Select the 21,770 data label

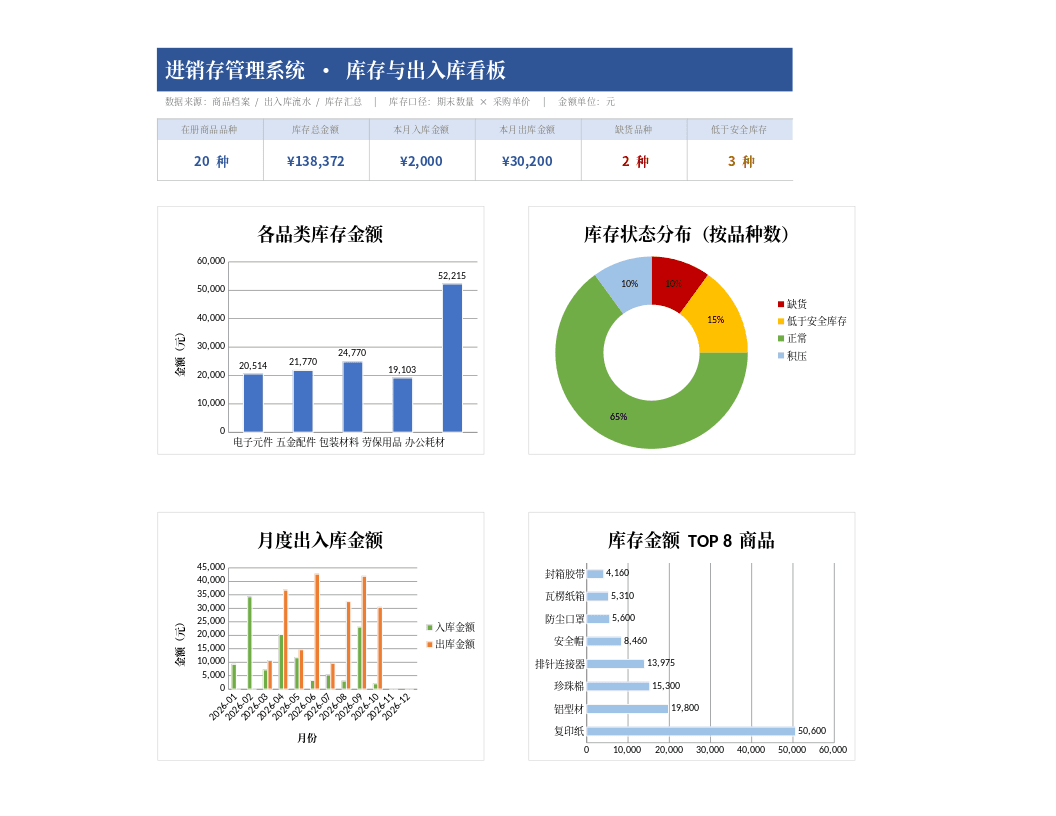click(303, 362)
